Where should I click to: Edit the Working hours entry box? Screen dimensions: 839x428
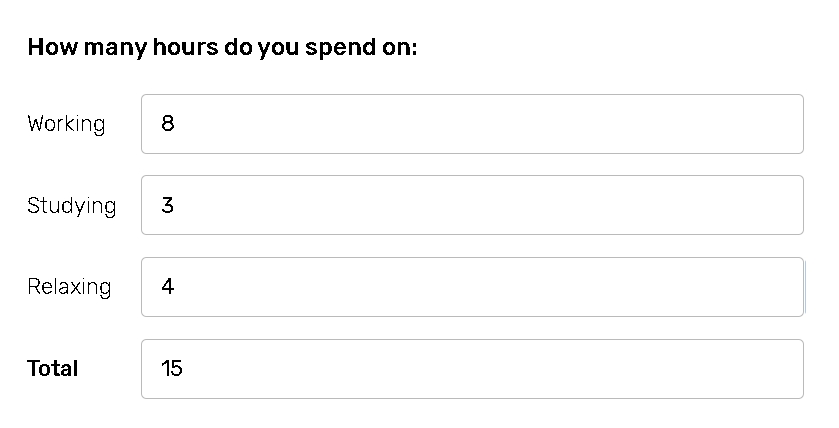tap(472, 124)
